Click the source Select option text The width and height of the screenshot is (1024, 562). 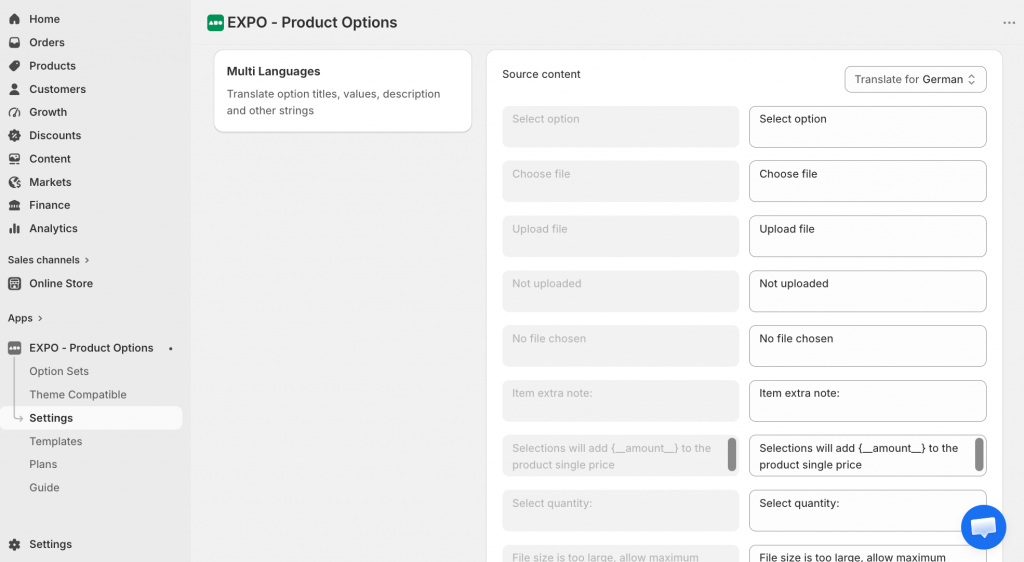pyautogui.click(x=546, y=119)
